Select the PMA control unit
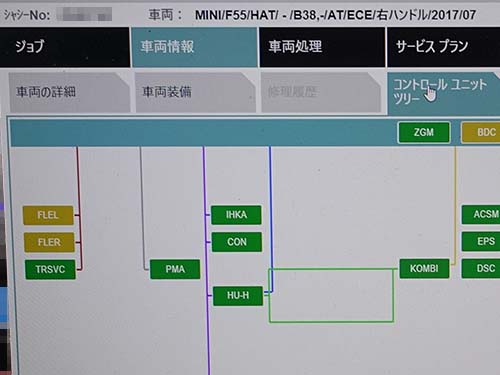The height and width of the screenshot is (375, 500). point(175,269)
